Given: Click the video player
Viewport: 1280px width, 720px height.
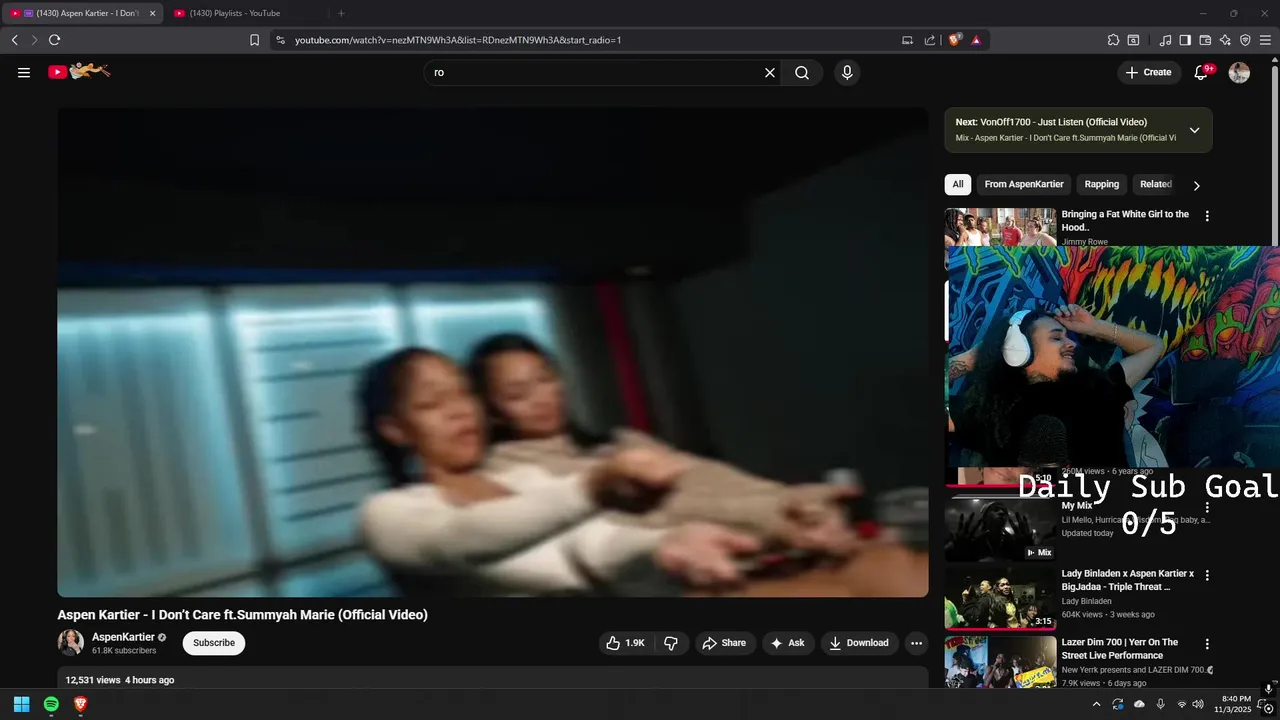Looking at the screenshot, I should point(492,352).
